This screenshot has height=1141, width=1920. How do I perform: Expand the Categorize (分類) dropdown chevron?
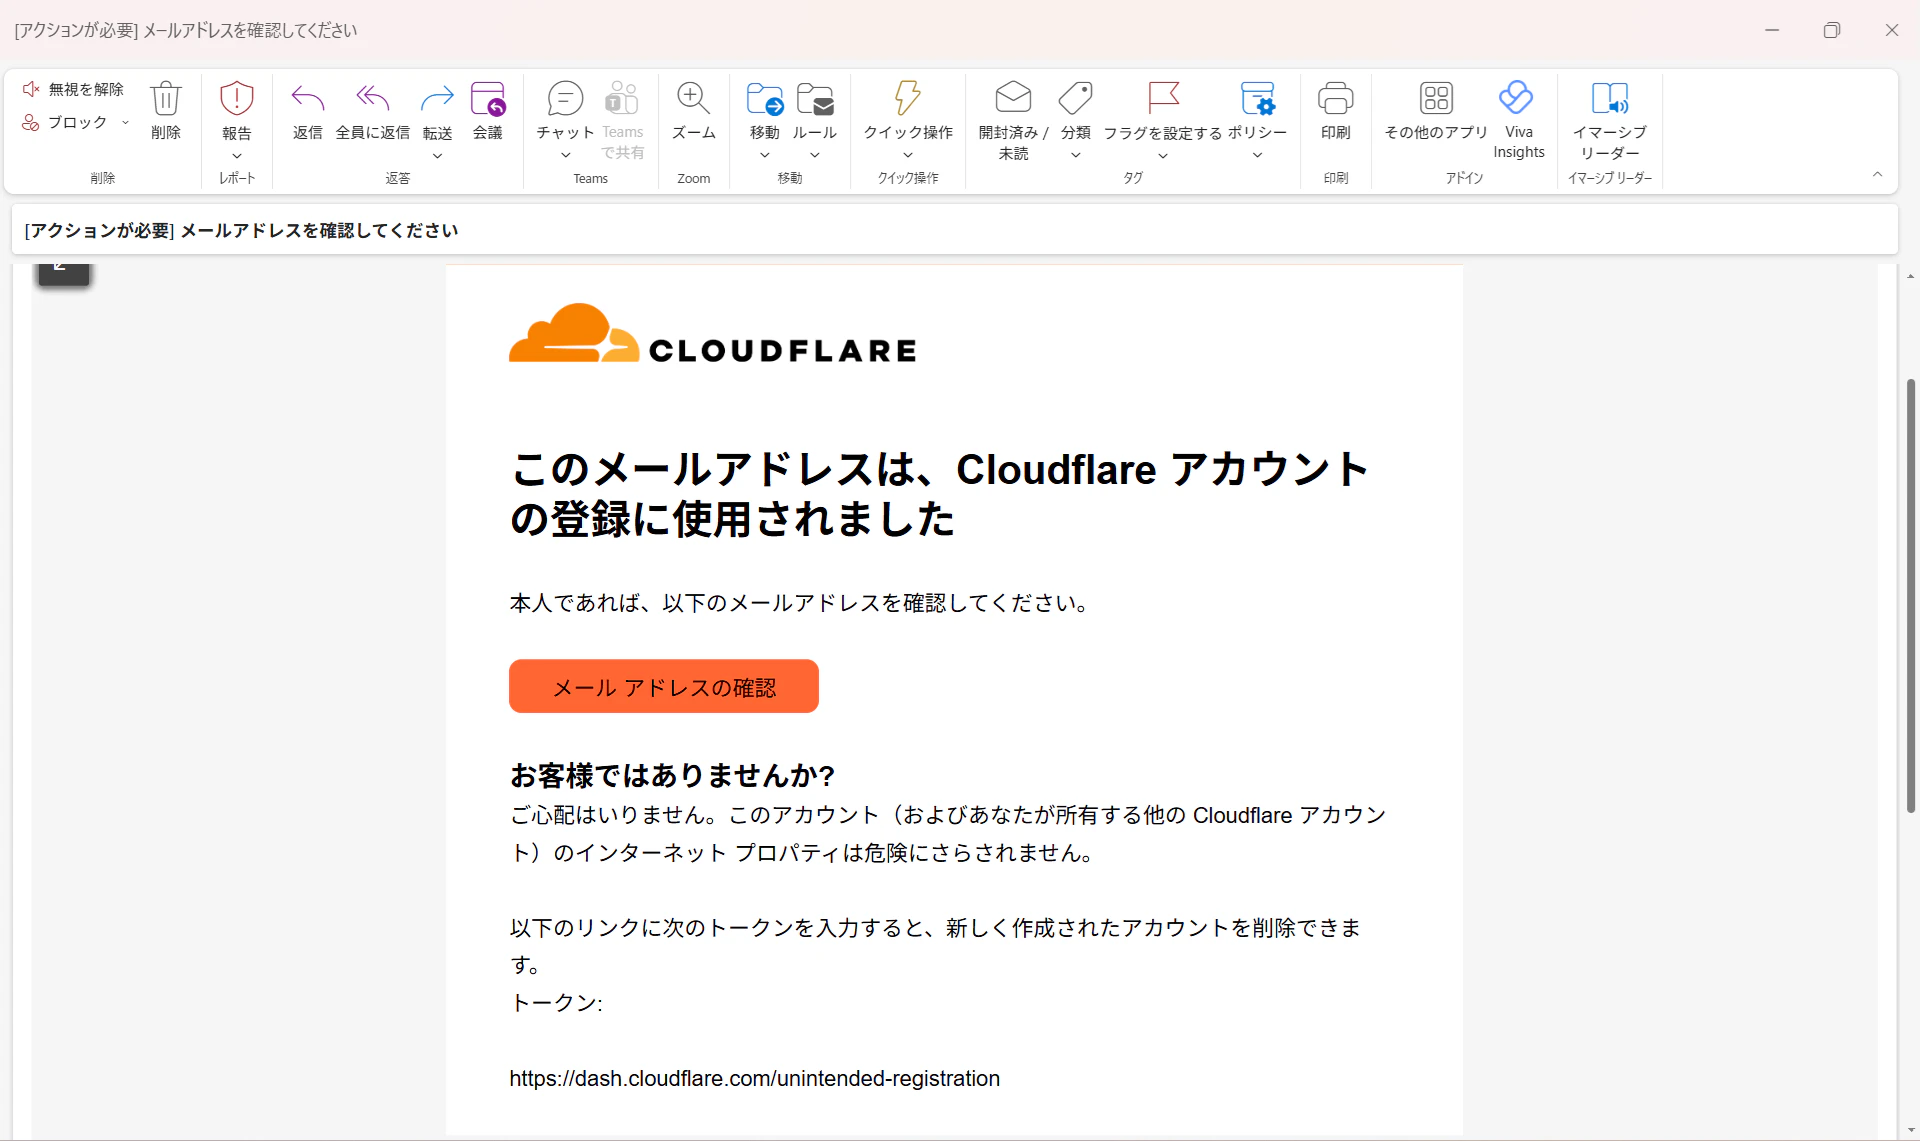point(1076,155)
